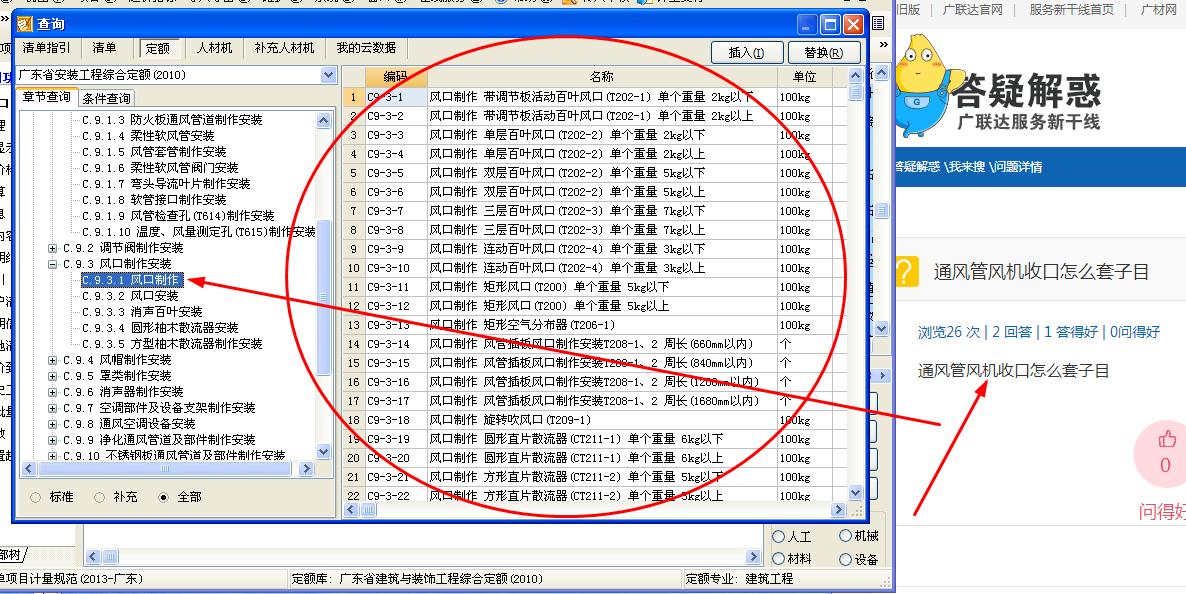
Task: Click the 编码 column header
Action: 396,76
